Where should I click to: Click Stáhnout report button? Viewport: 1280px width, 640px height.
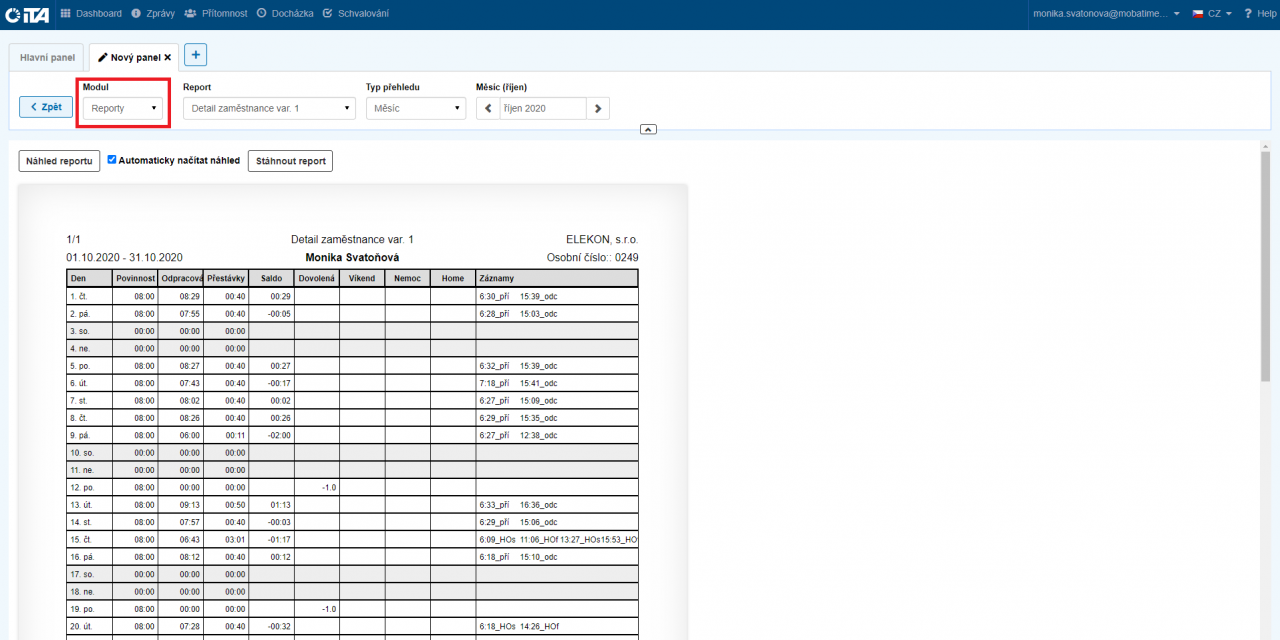(x=290, y=161)
